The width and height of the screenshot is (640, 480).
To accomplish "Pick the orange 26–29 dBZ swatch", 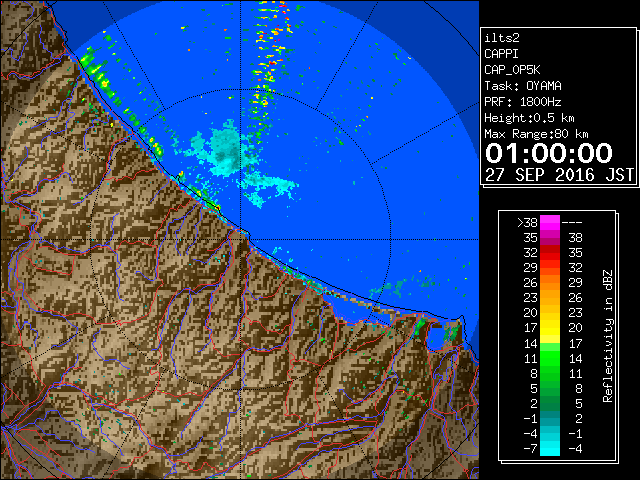I will coord(550,283).
